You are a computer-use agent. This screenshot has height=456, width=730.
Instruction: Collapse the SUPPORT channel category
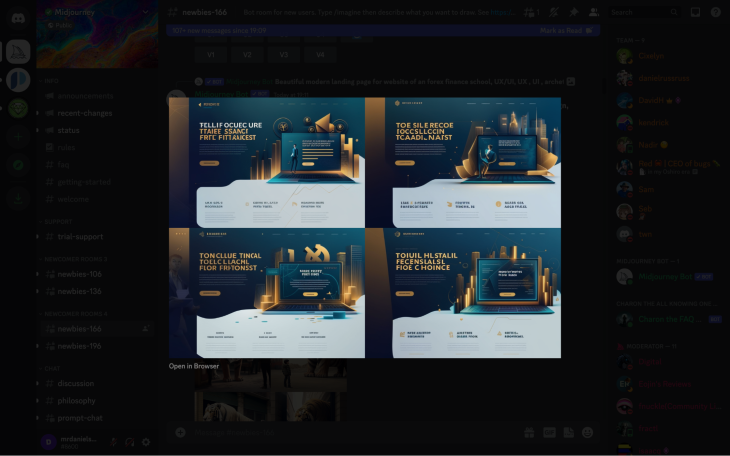pos(56,222)
